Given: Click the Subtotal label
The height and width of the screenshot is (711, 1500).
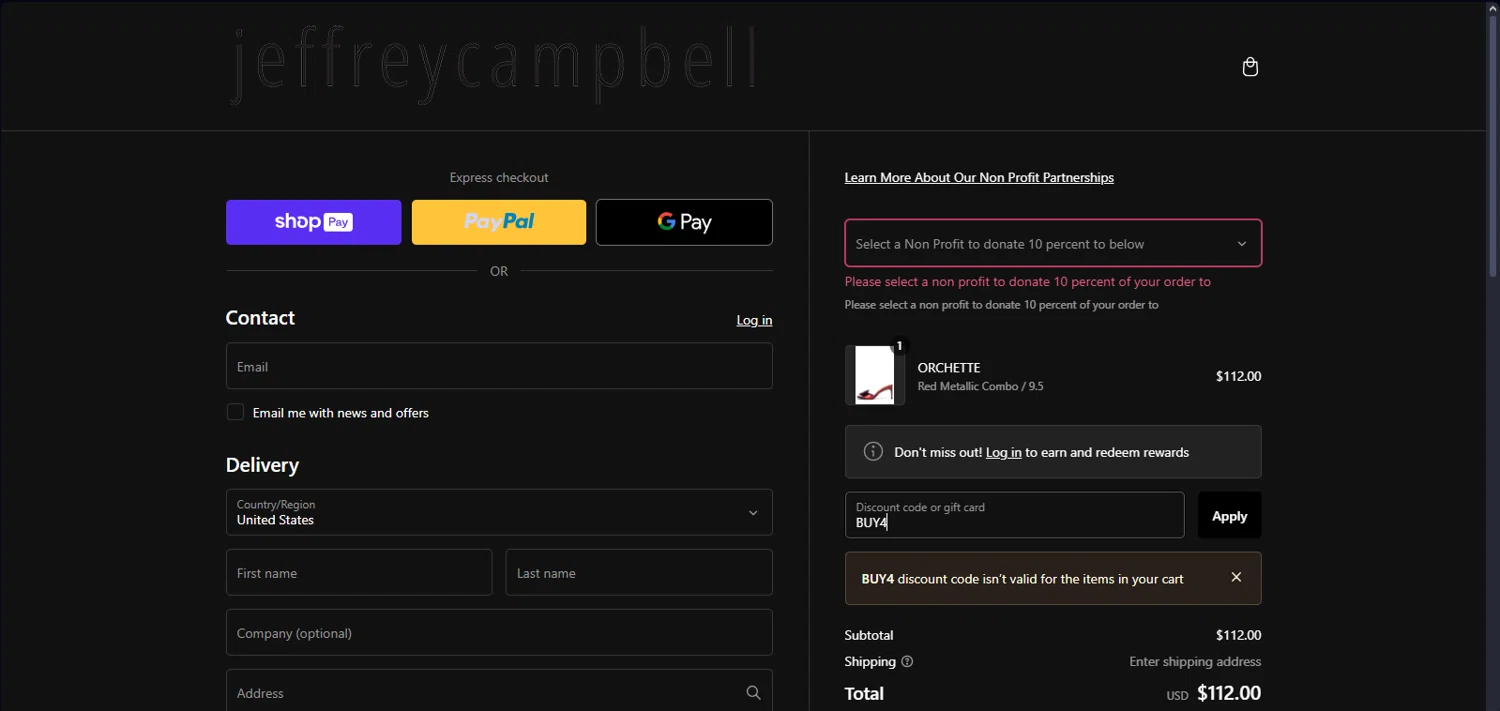Looking at the screenshot, I should [x=869, y=635].
